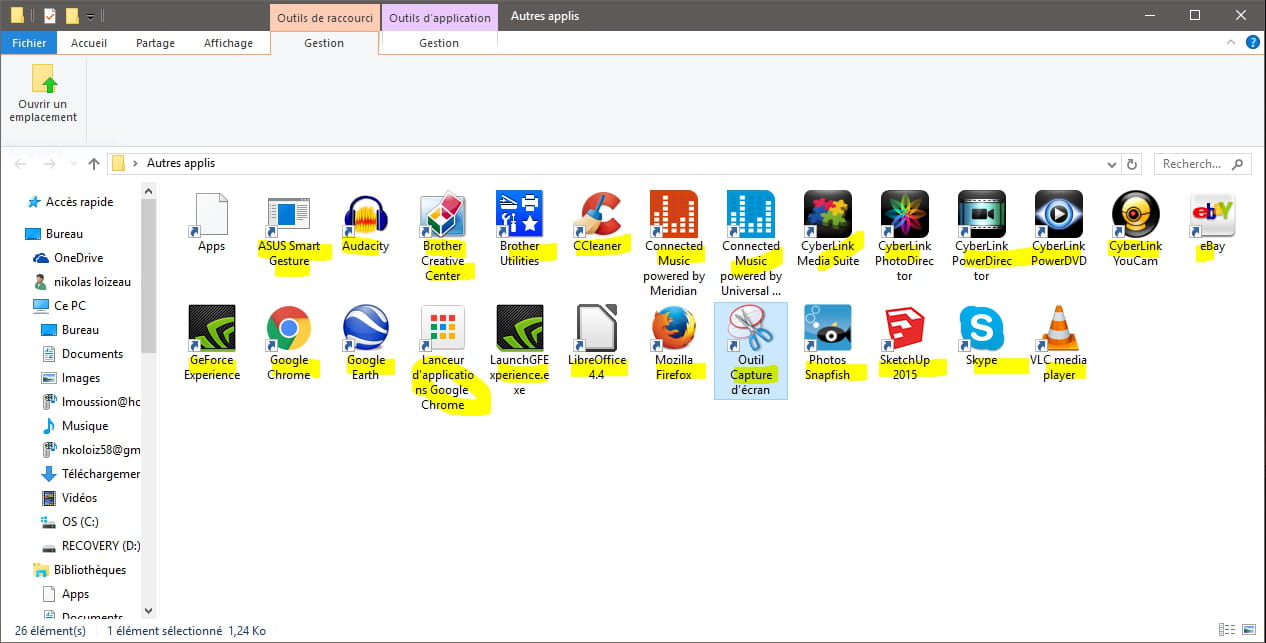This screenshot has height=643, width=1266.
Task: Open Vidéos in navigation pane
Action: (79, 498)
